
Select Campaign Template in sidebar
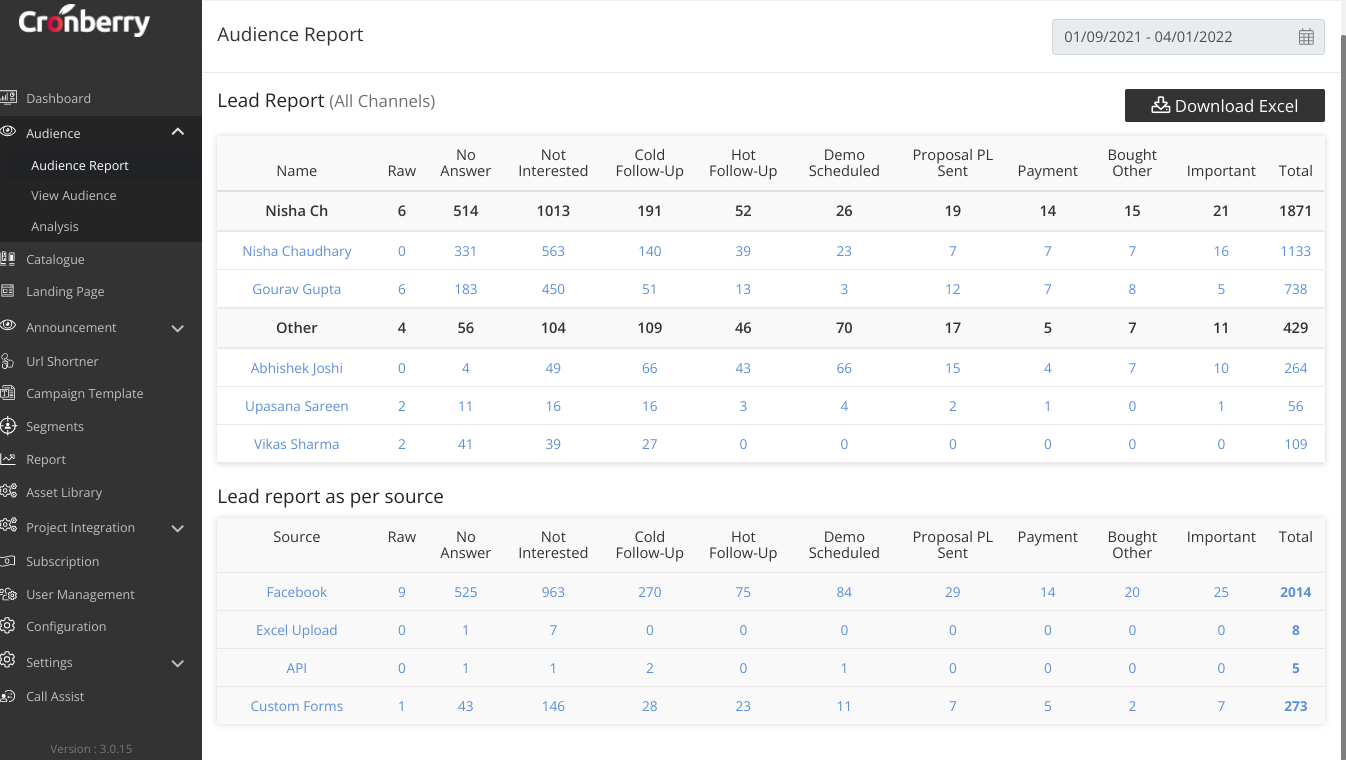[85, 393]
